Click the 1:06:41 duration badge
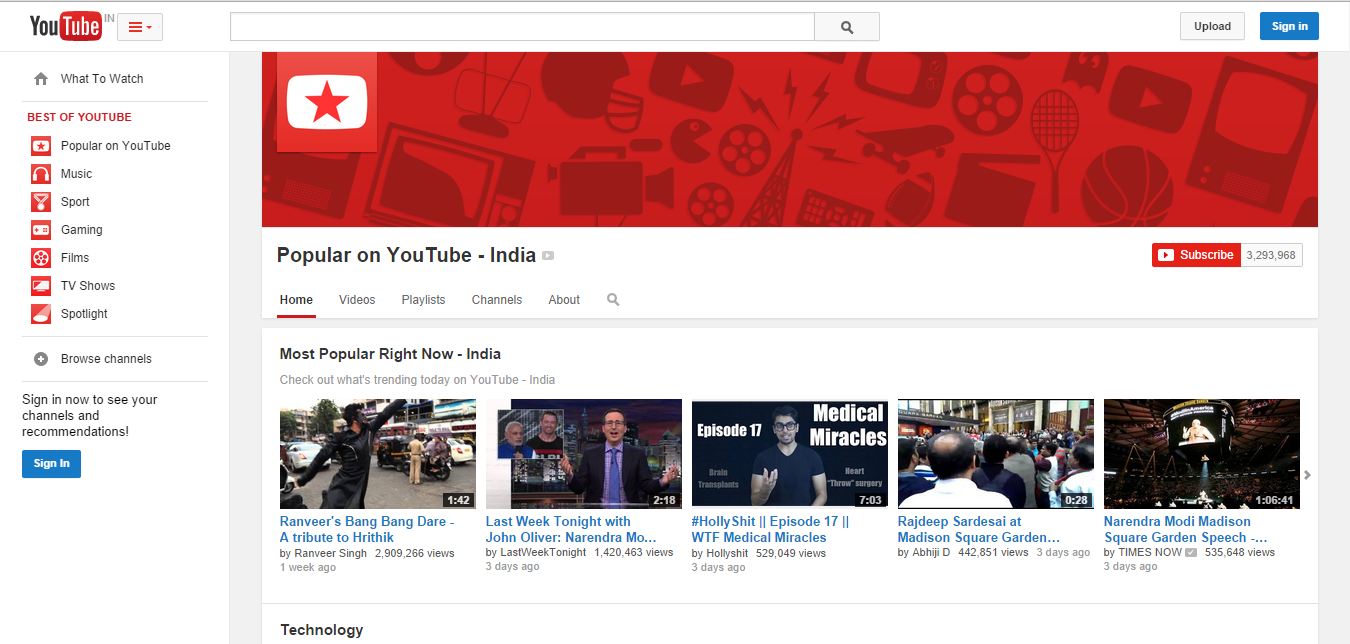This screenshot has height=644, width=1350. point(1274,500)
